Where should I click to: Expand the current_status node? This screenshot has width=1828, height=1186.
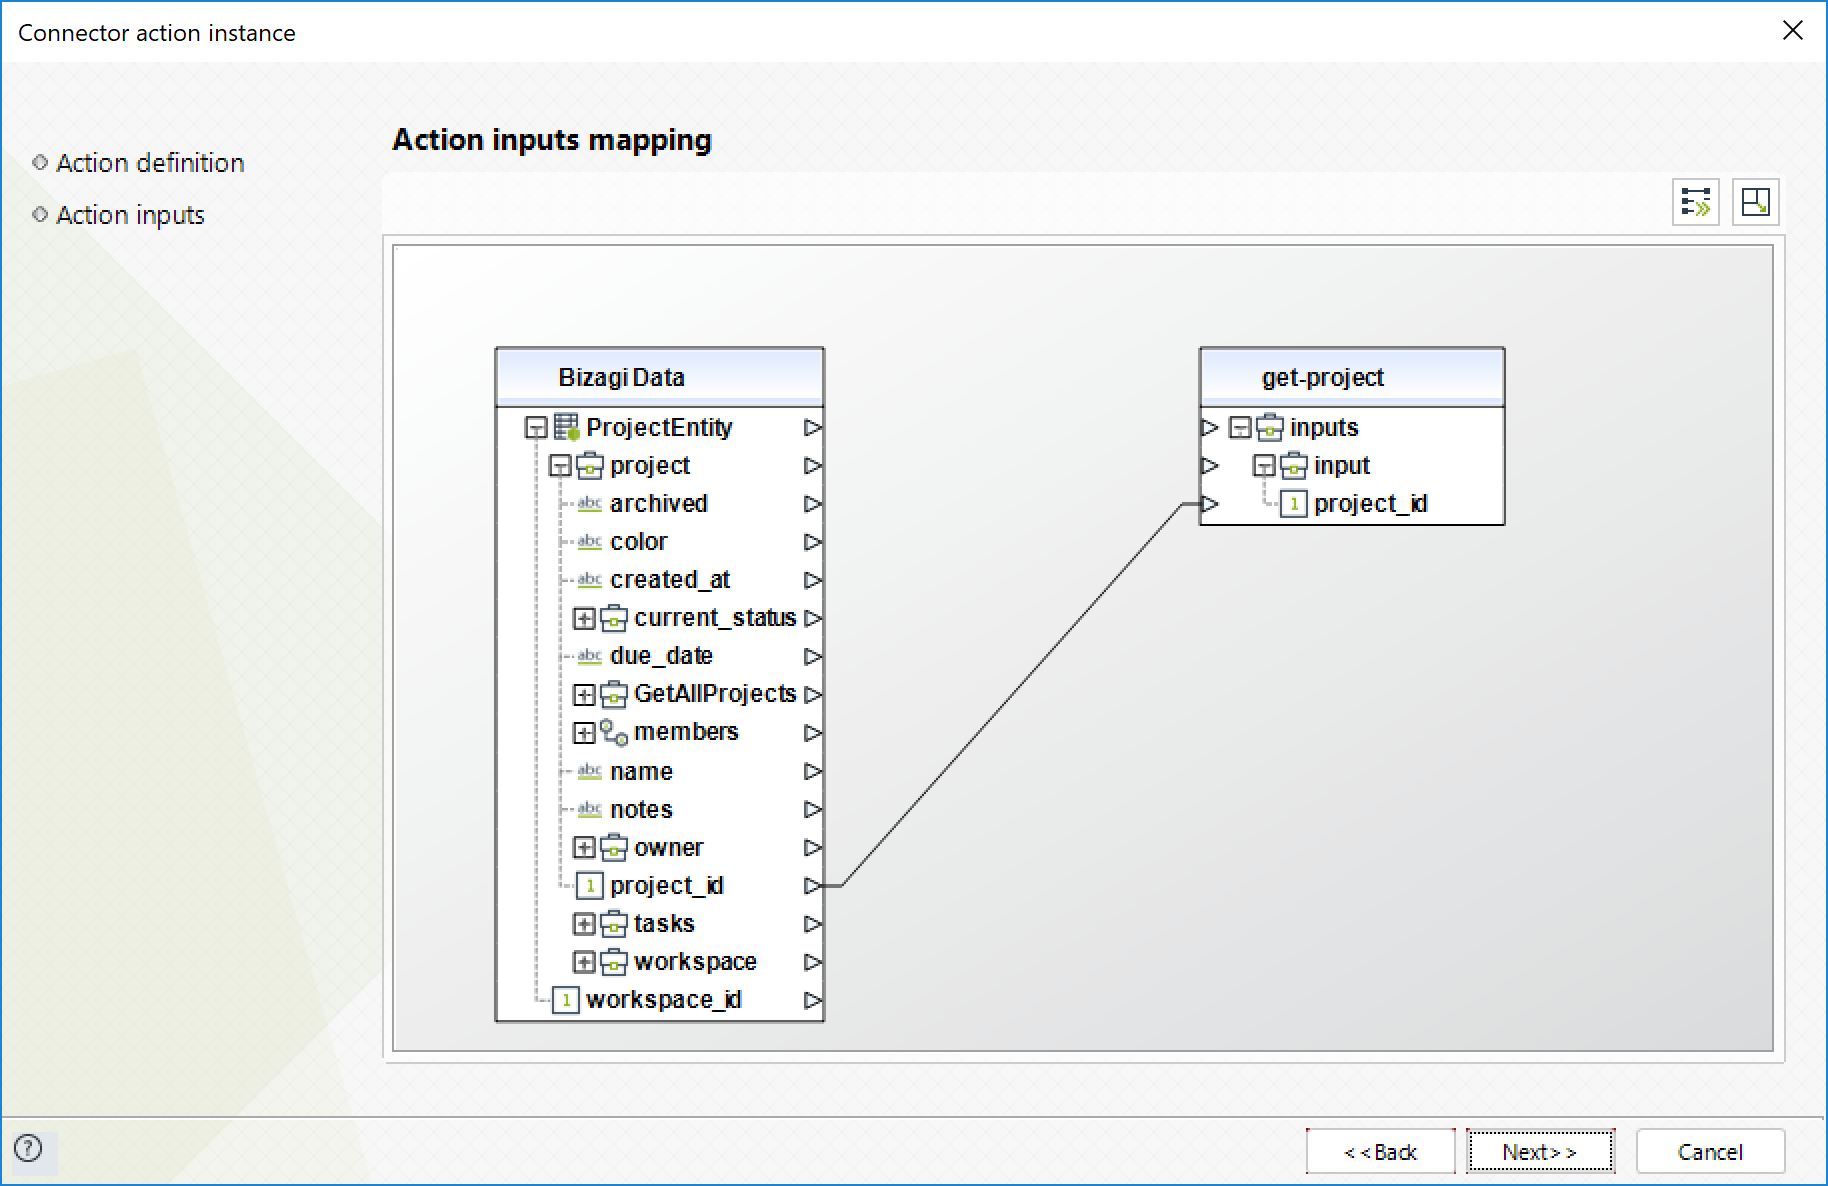[584, 618]
